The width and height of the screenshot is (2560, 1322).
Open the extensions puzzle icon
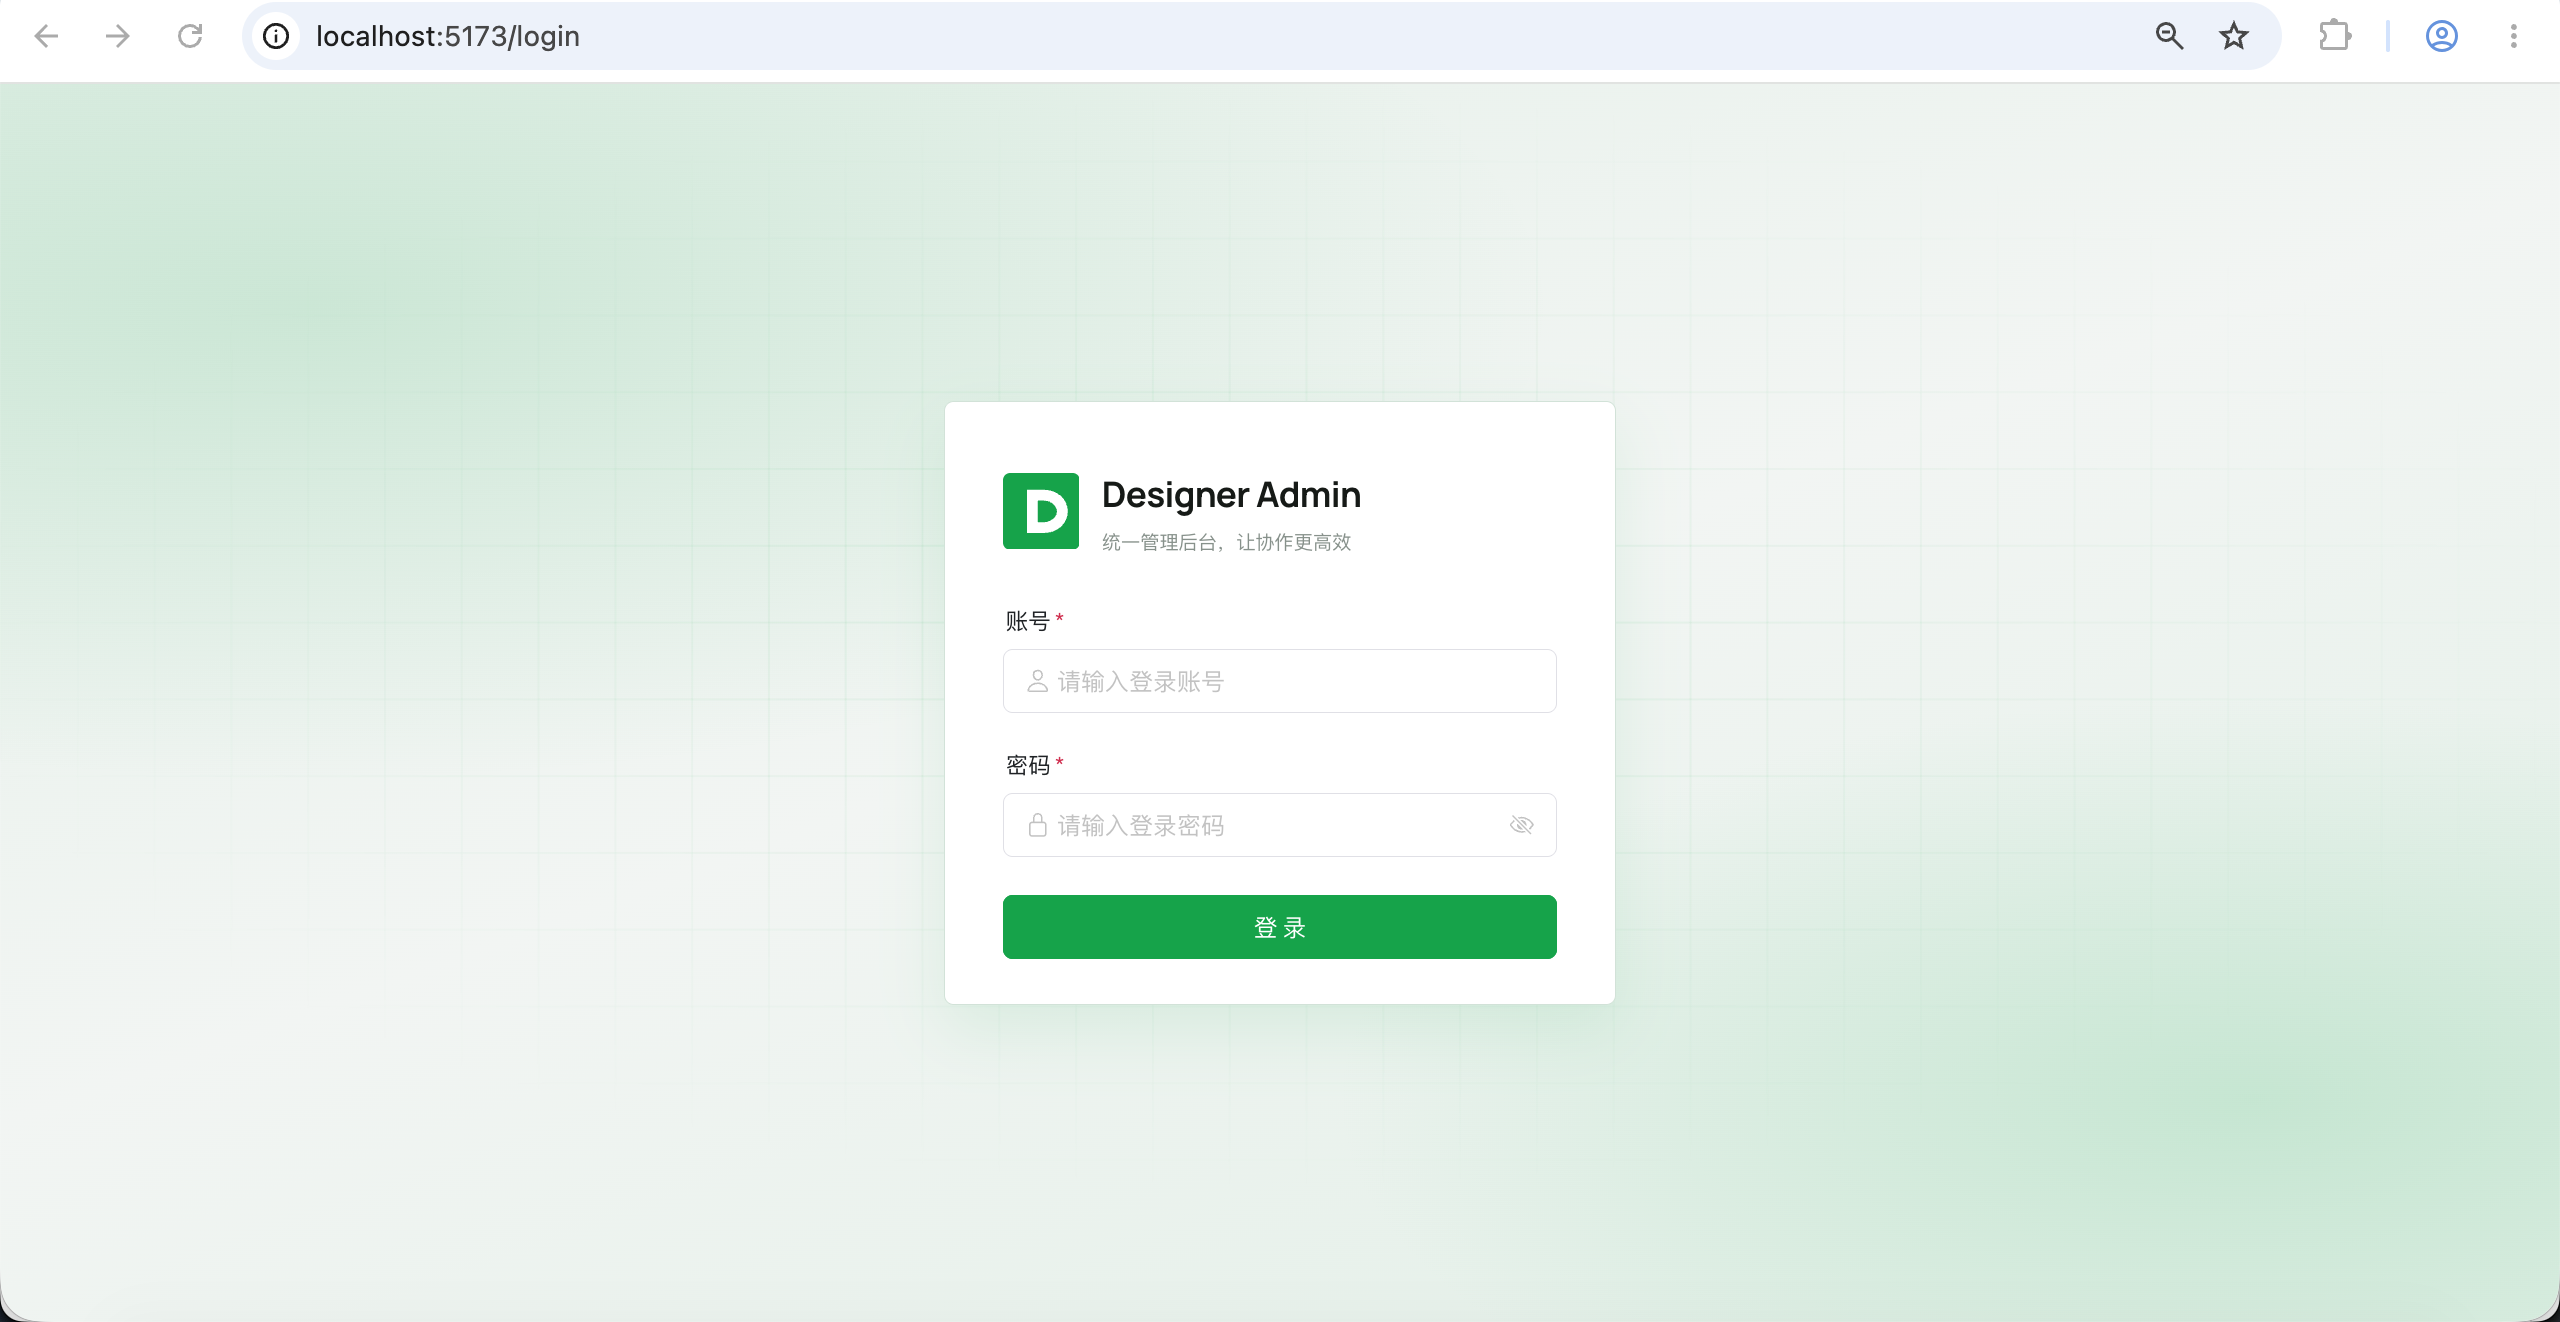tap(2335, 36)
